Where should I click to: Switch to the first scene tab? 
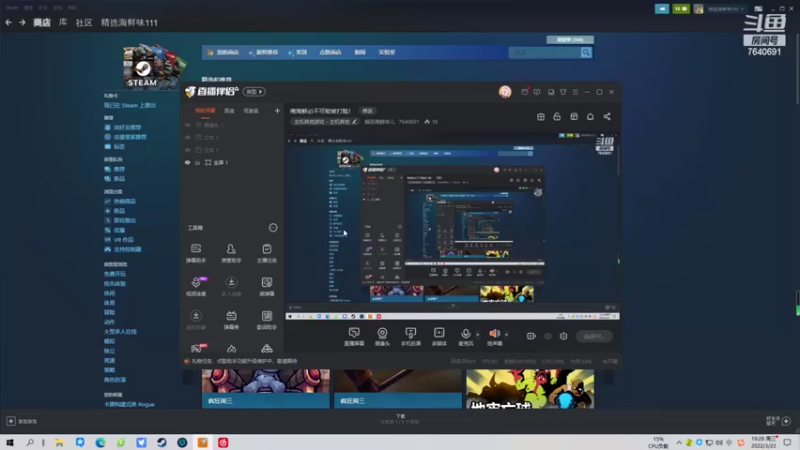(x=205, y=111)
